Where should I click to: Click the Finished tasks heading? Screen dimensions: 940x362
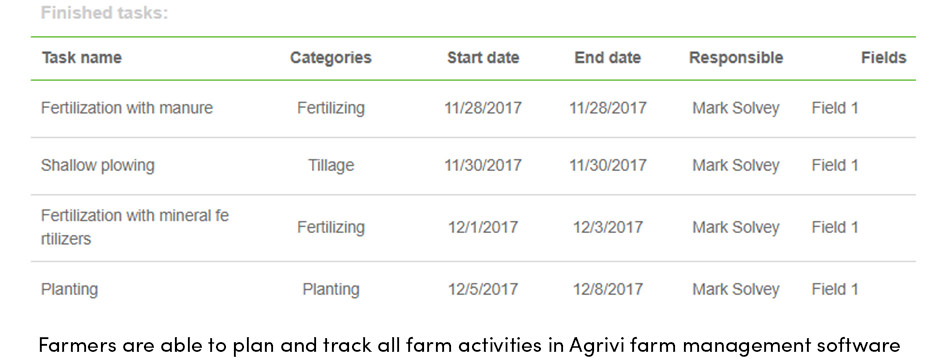105,13
